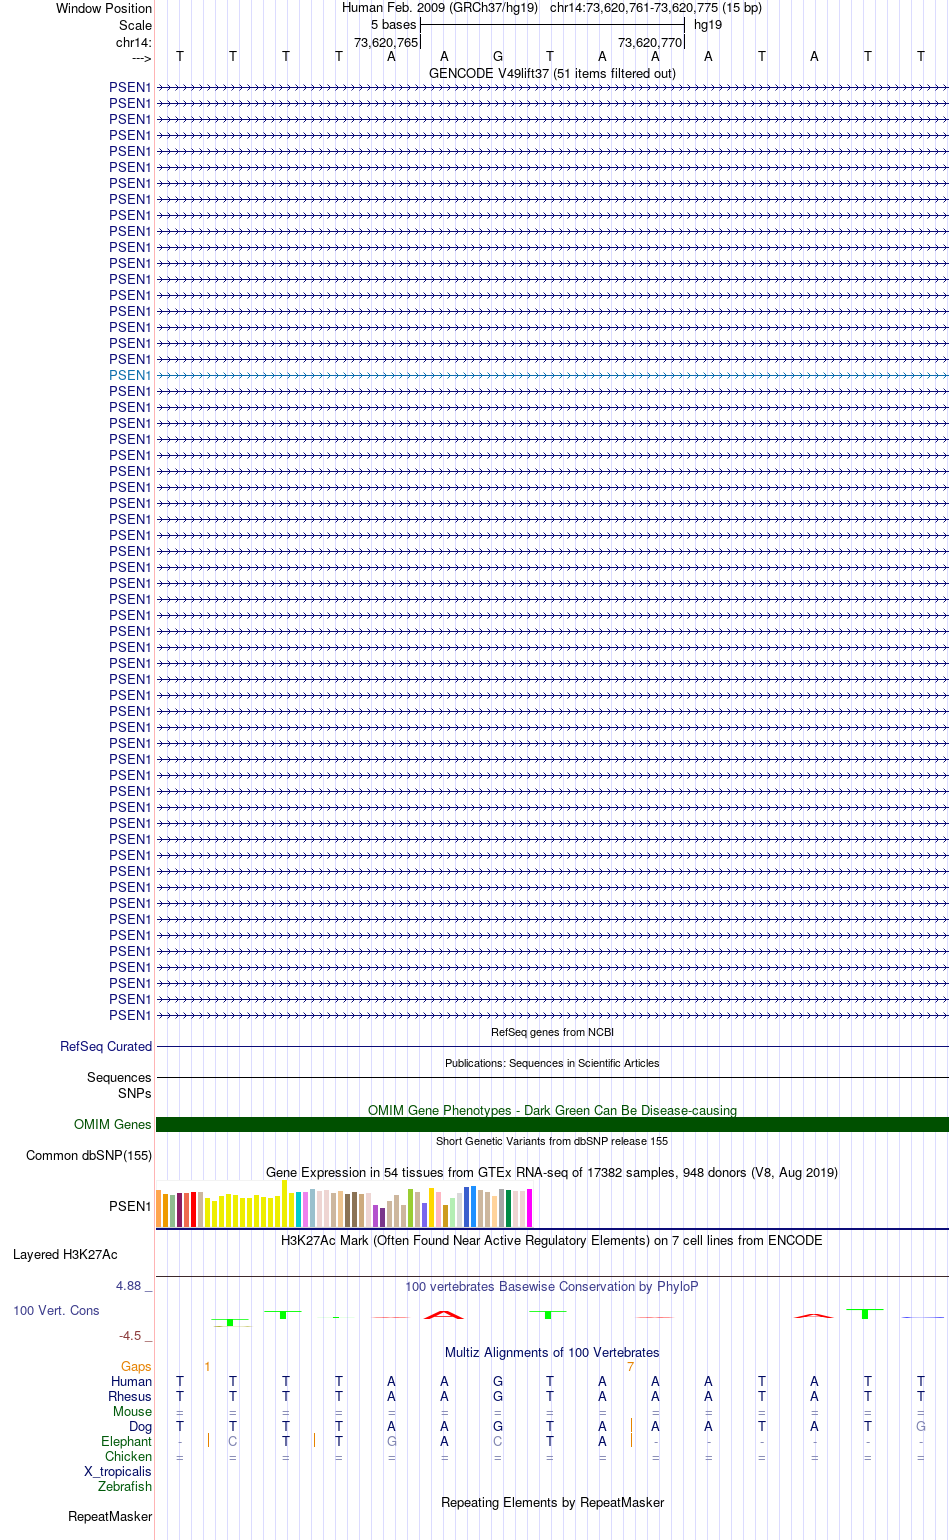Click the Rhesus alignment row label
This screenshot has width=950, height=1540.
(x=130, y=1397)
